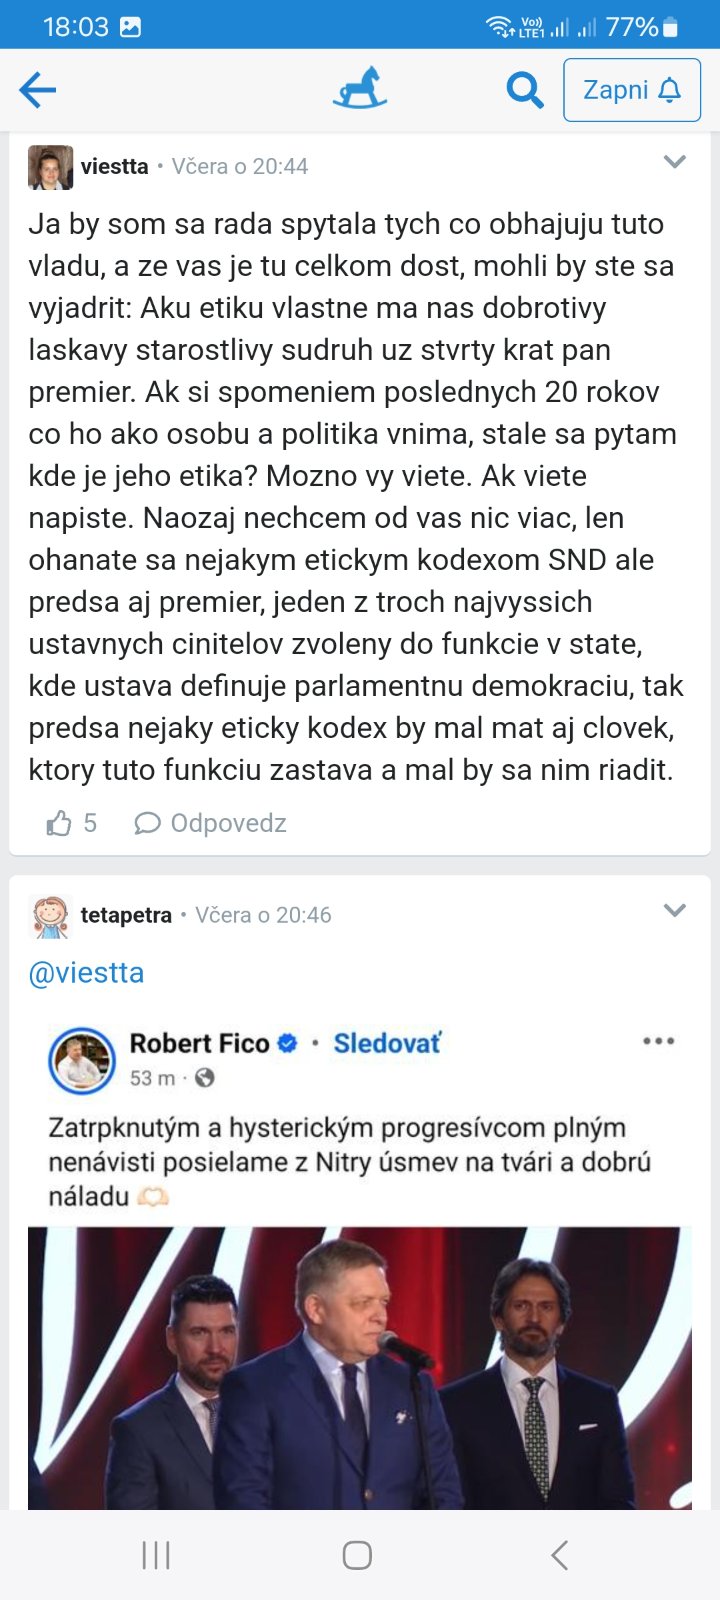Open viestta's profile avatar
The width and height of the screenshot is (720, 1600).
click(50, 167)
